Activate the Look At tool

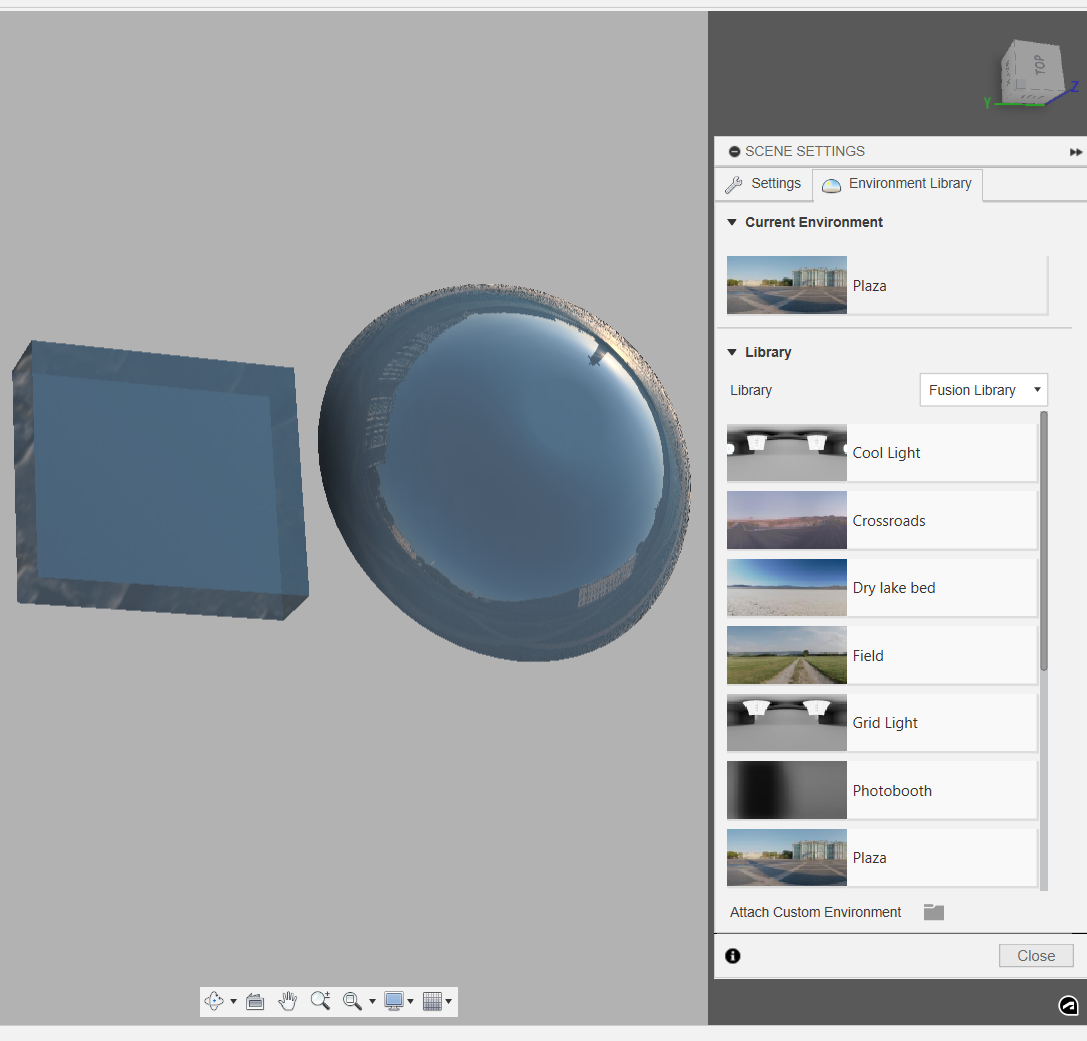click(255, 1001)
